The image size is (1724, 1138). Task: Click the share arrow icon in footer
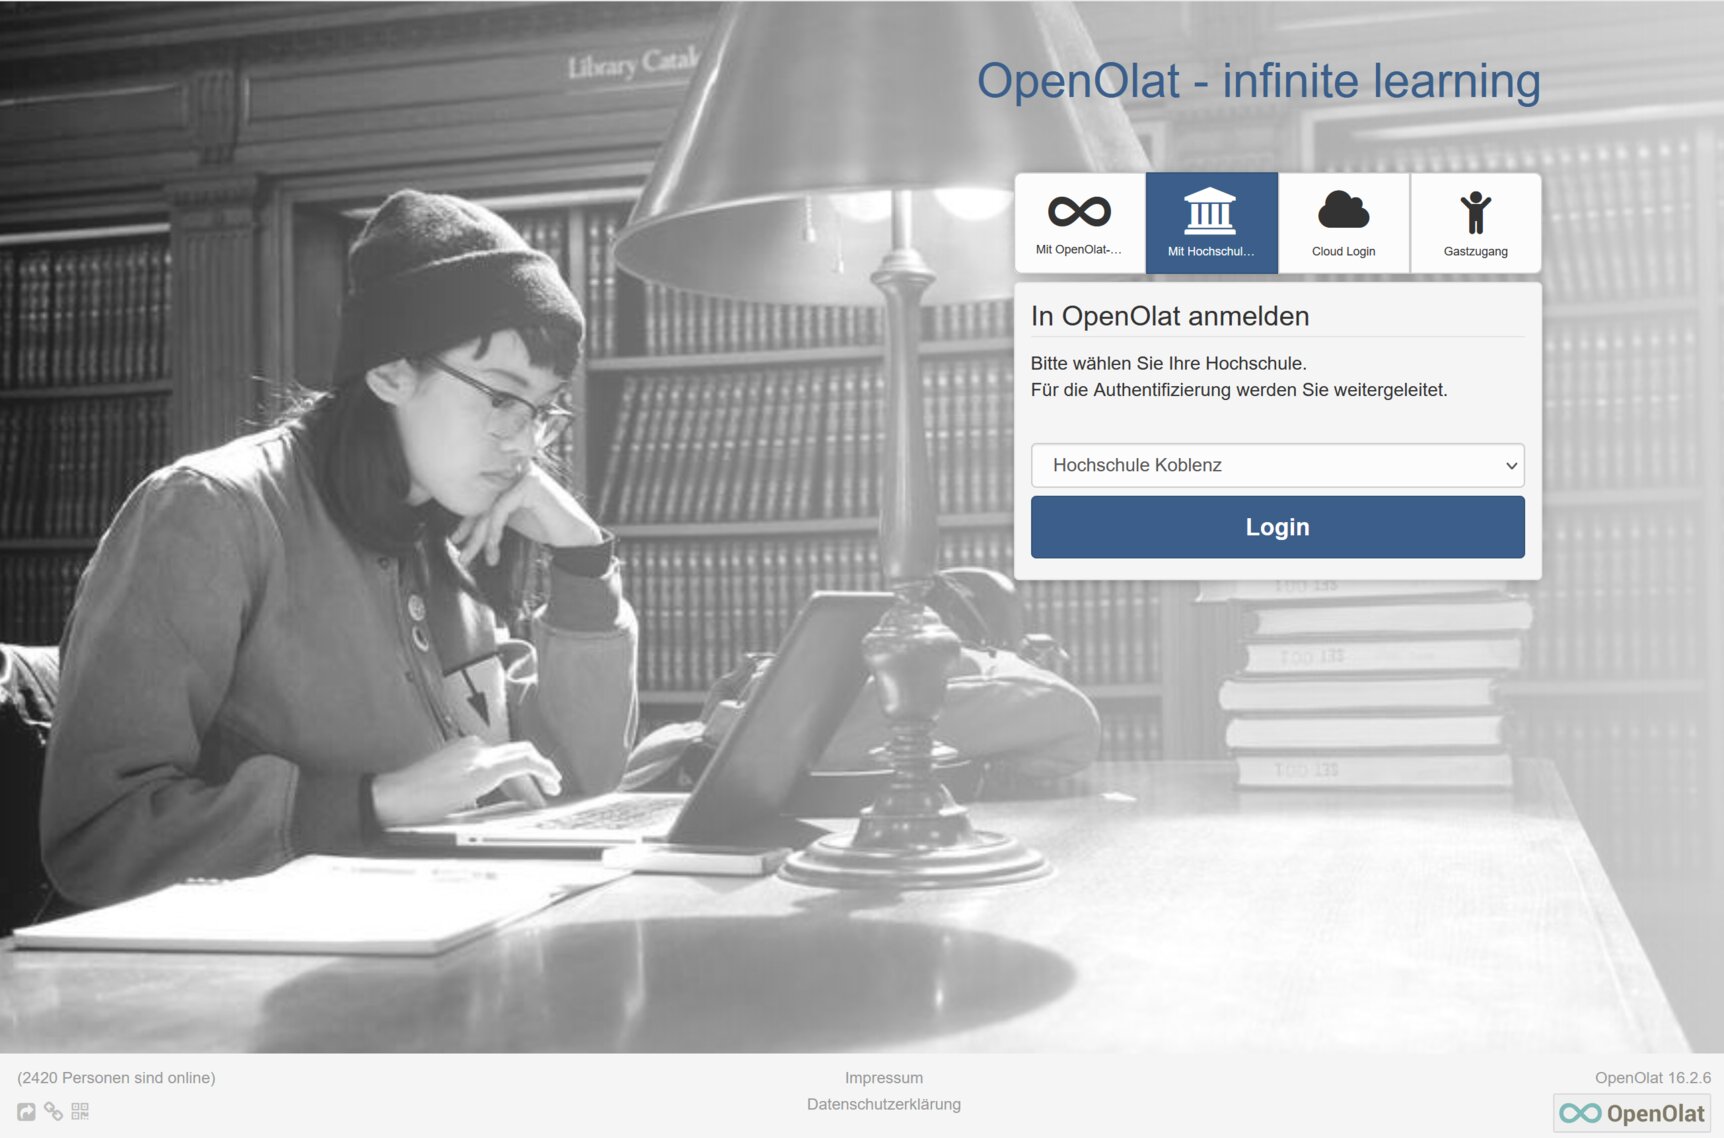[26, 1111]
